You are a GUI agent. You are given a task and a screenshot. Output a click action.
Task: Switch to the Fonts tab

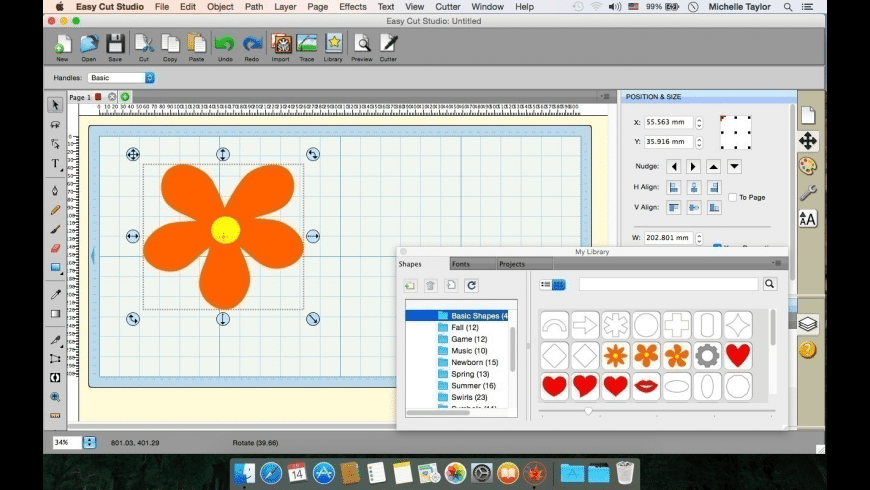point(460,264)
